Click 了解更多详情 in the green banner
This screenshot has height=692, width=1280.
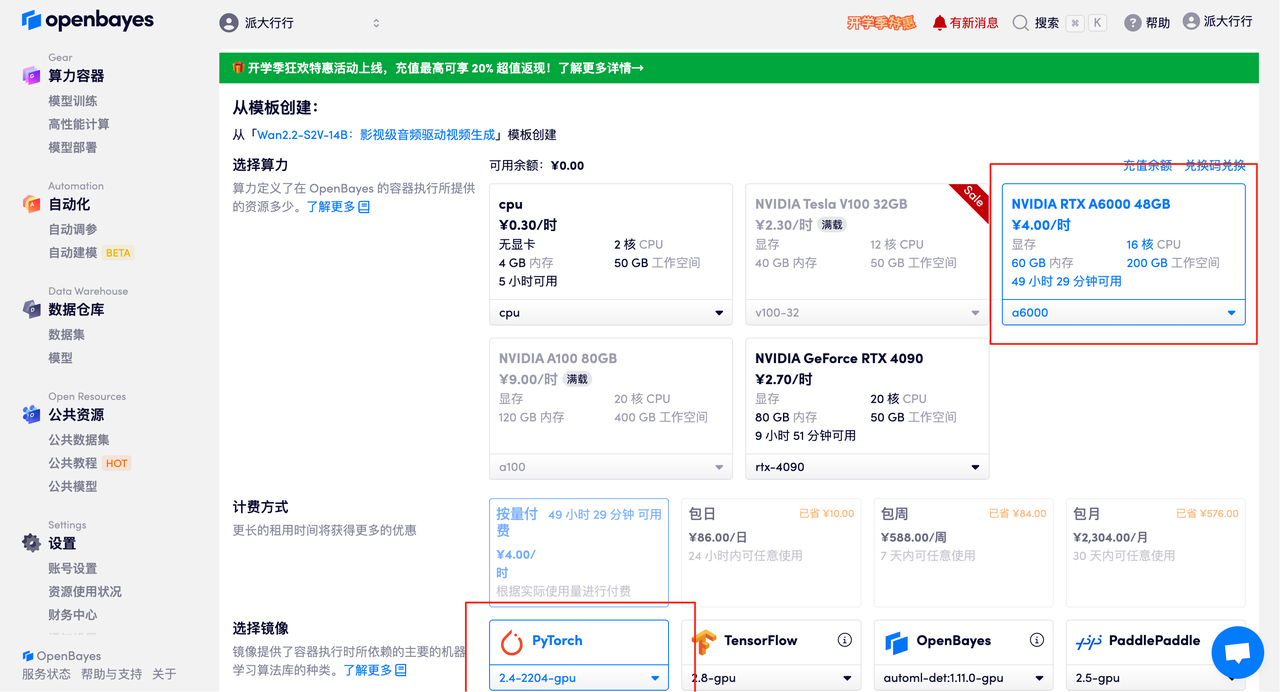600,68
